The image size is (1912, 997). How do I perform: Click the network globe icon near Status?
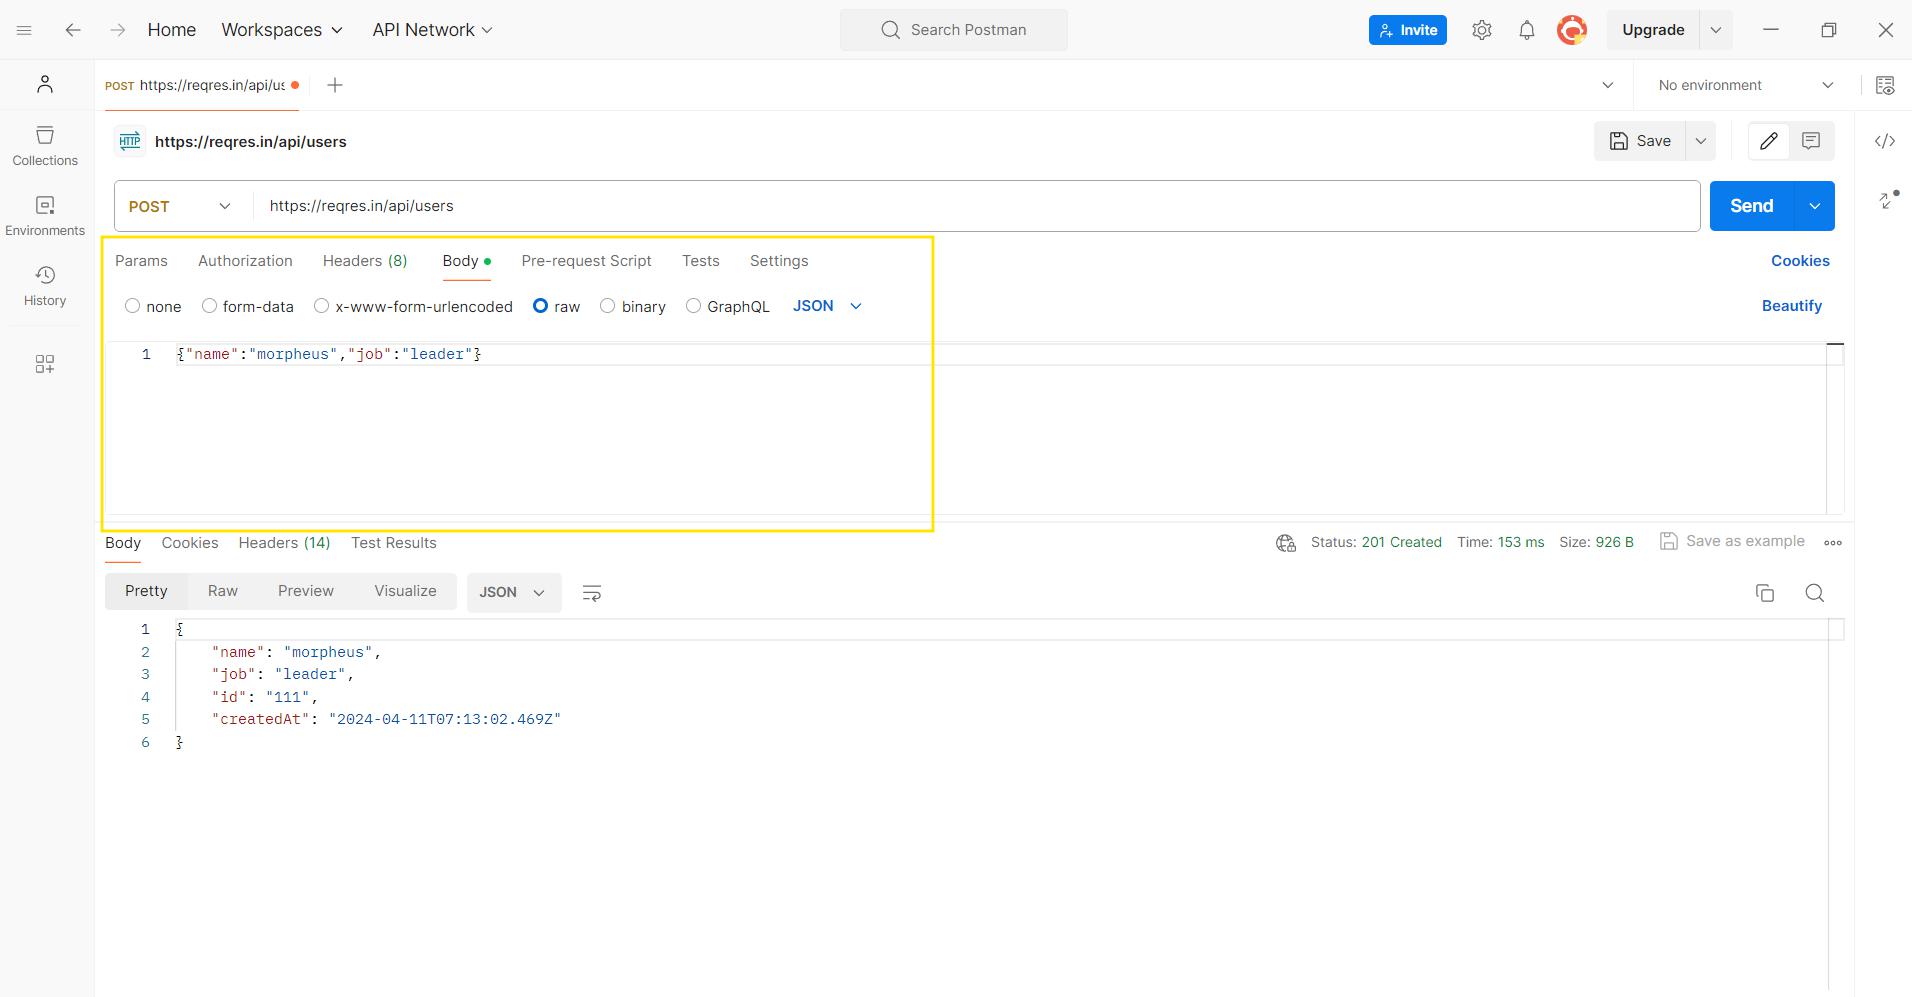[1286, 543]
